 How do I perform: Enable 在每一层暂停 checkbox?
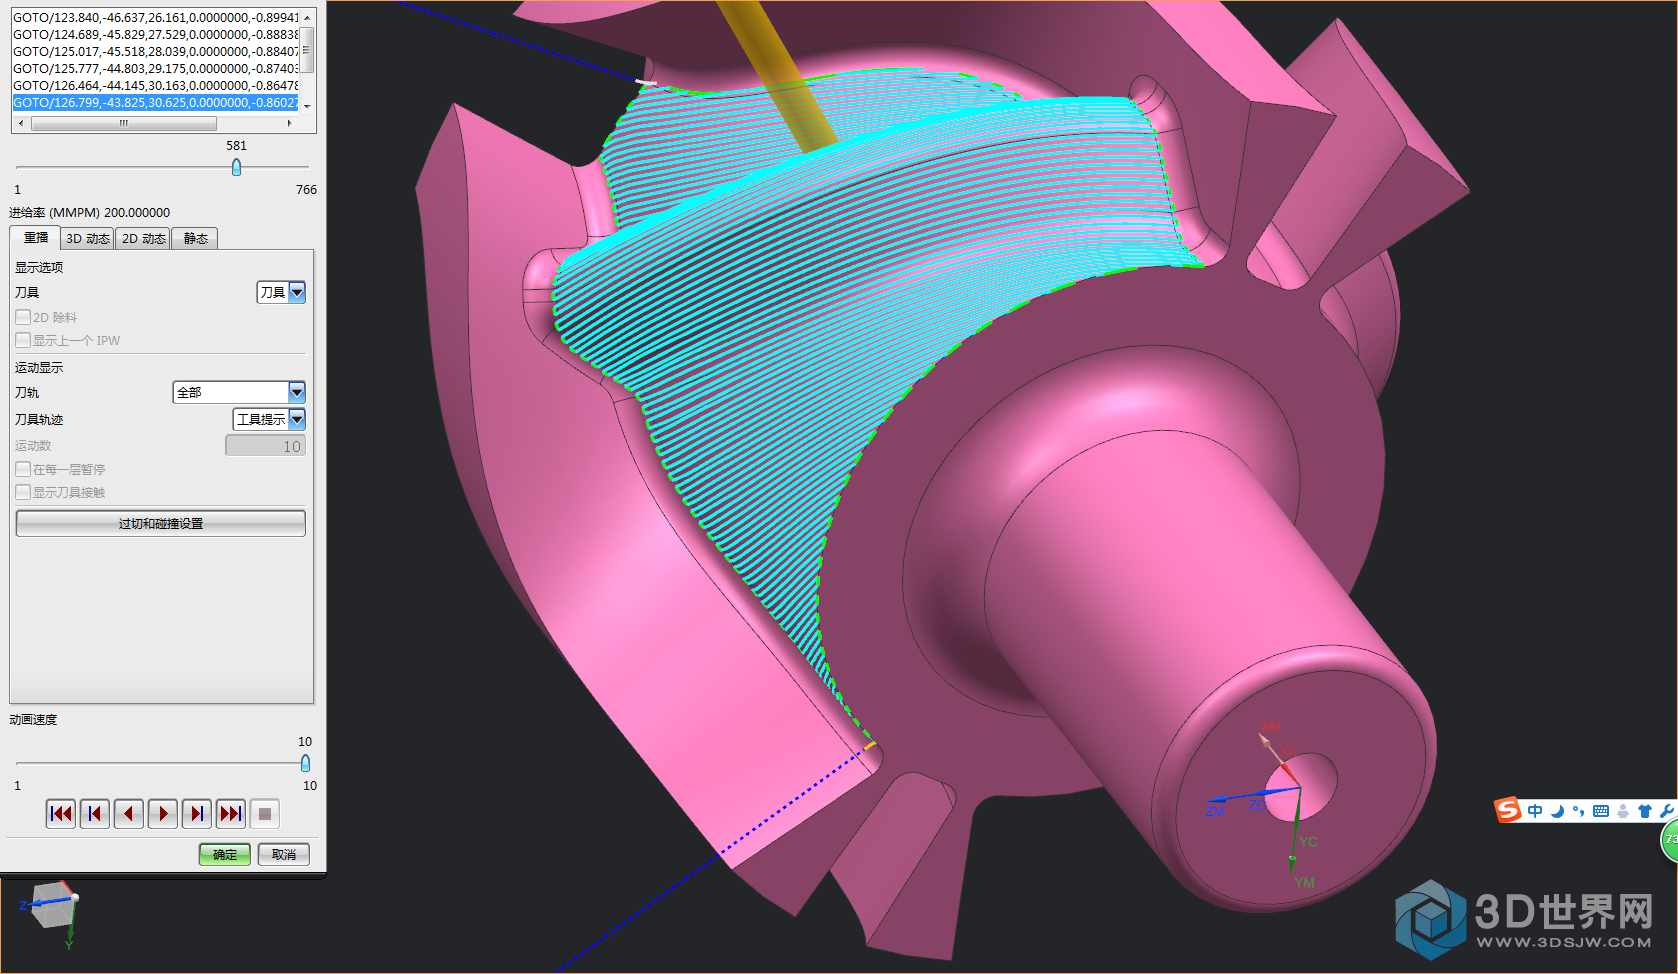click(x=23, y=469)
